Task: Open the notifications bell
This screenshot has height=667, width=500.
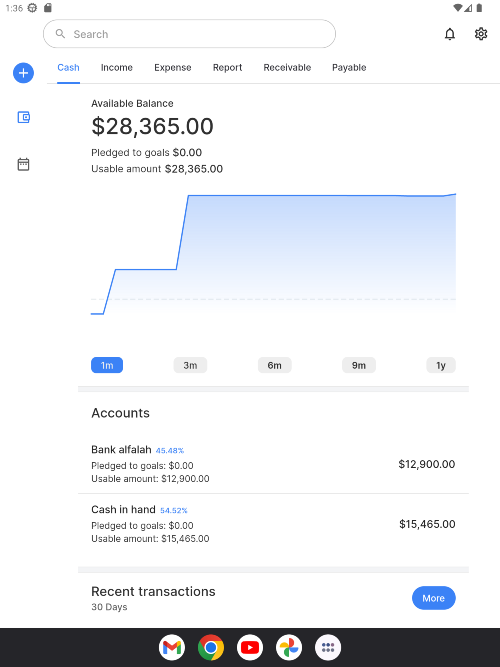Action: [450, 34]
